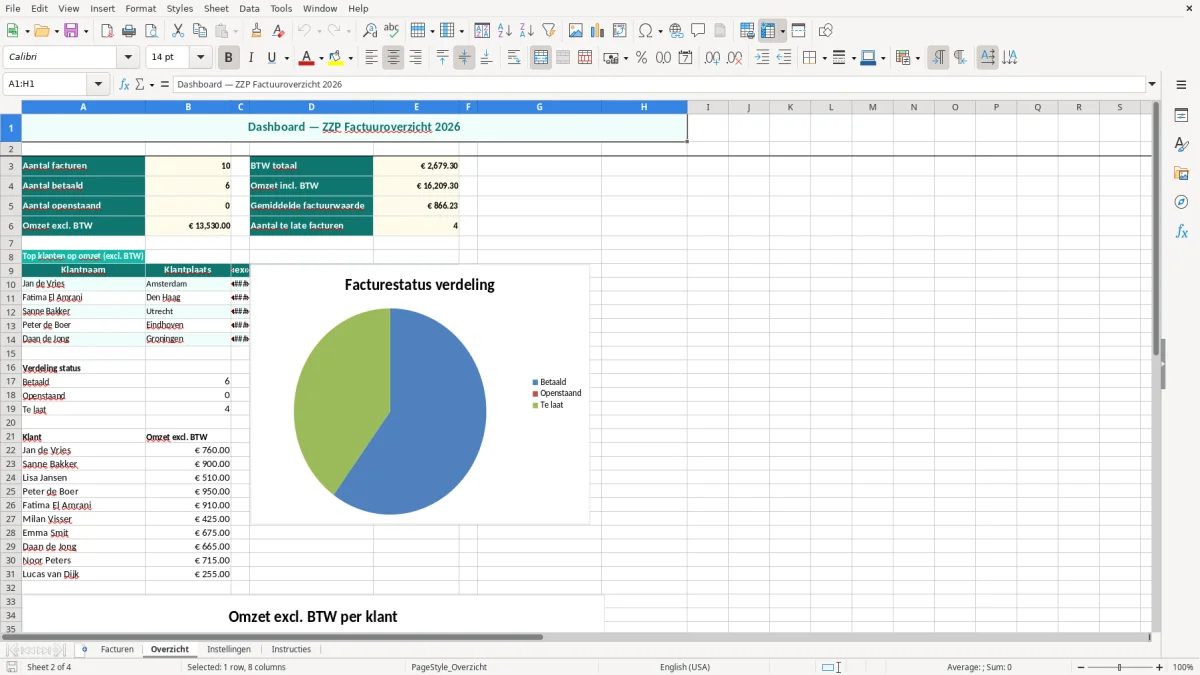Sort descending

click(x=526, y=31)
